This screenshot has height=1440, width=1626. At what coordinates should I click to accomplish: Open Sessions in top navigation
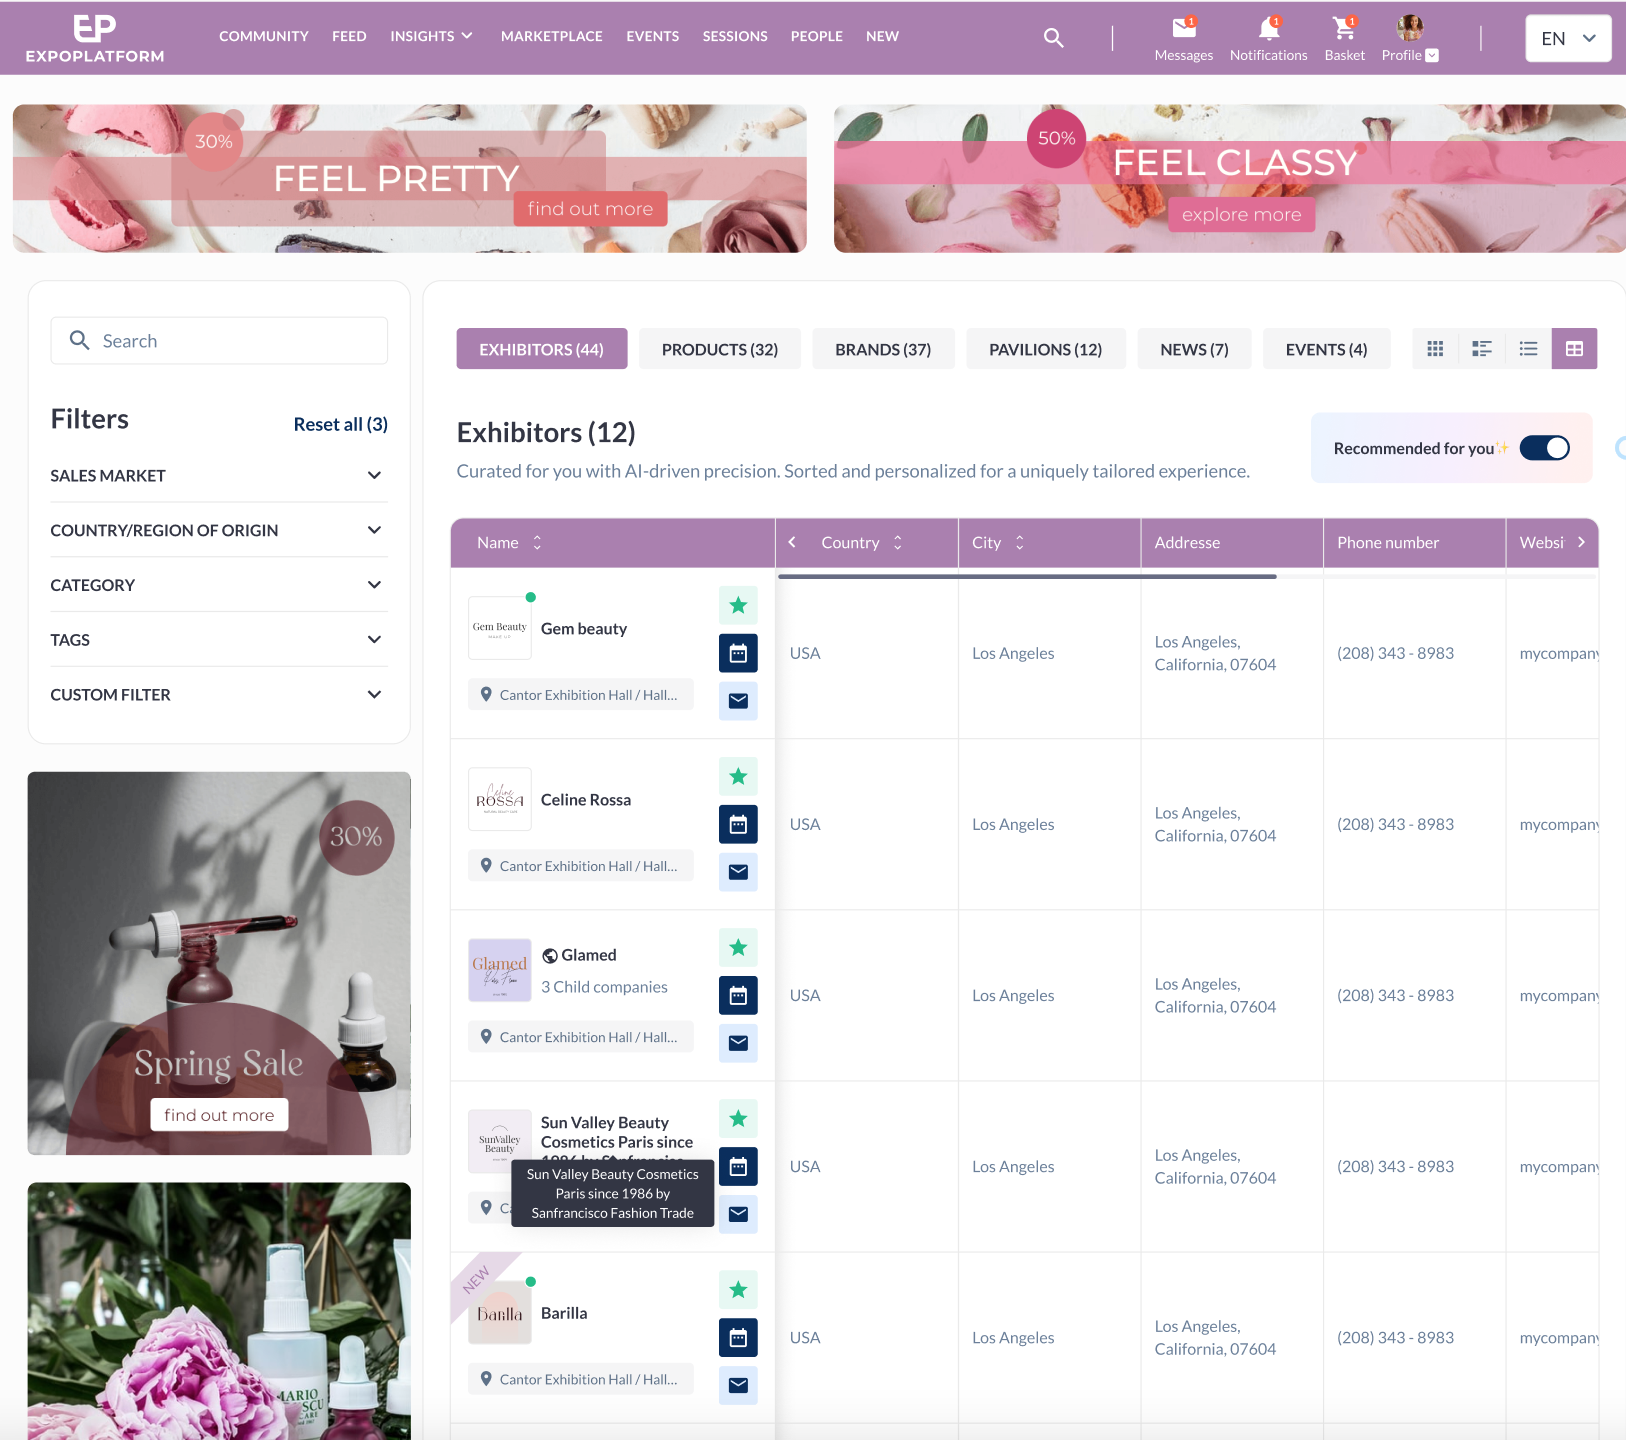tap(735, 36)
